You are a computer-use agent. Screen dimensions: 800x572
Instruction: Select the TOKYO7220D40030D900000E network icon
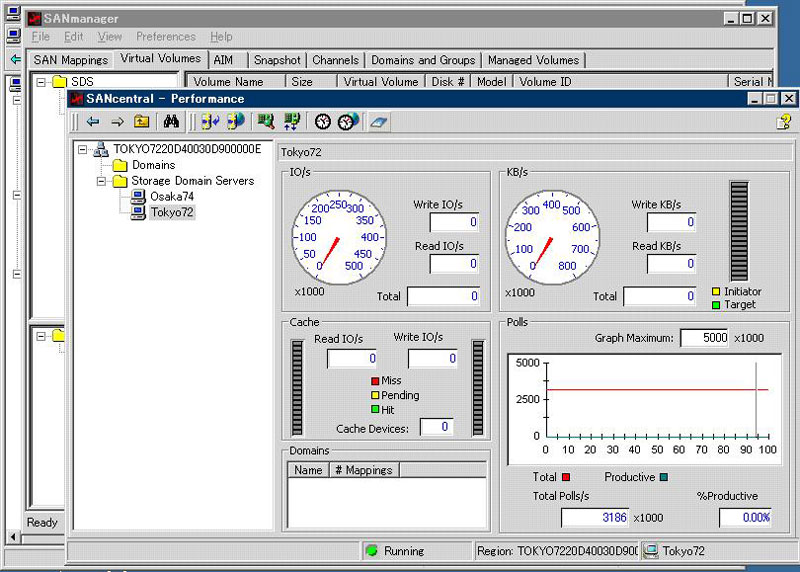point(101,149)
